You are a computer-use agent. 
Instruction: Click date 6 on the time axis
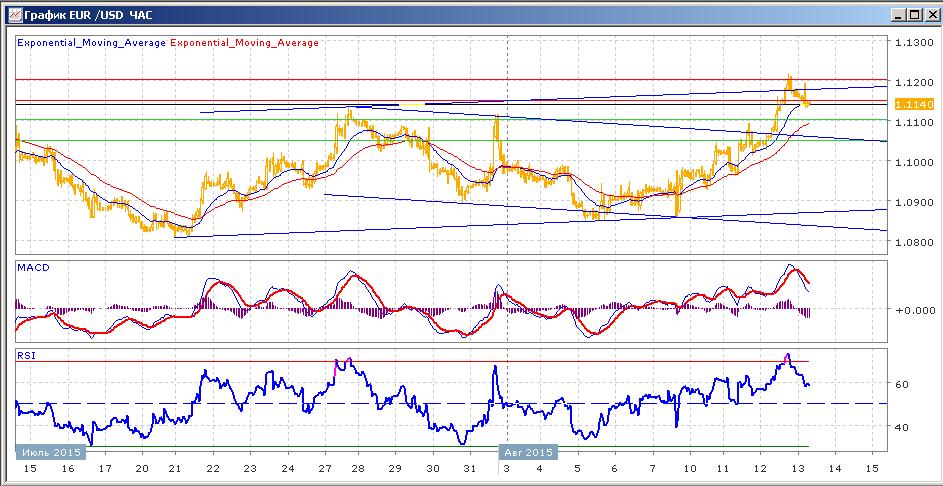coord(614,469)
